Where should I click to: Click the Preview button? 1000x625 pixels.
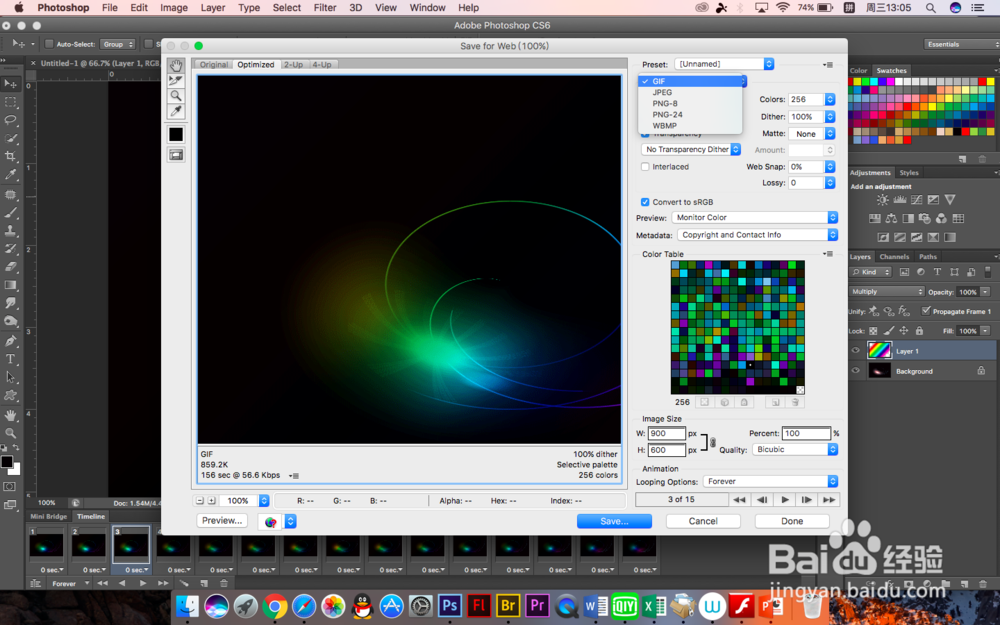pyautogui.click(x=222, y=520)
